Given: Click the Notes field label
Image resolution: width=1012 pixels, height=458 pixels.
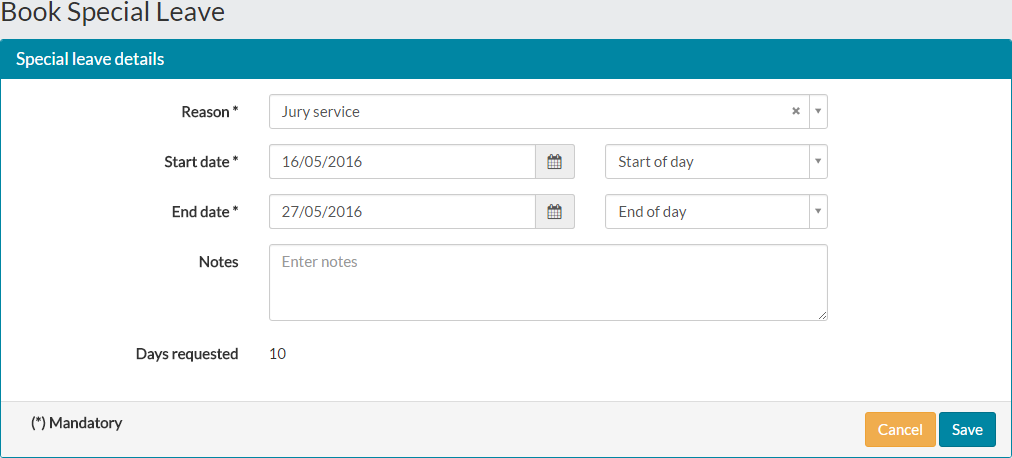Looking at the screenshot, I should (x=218, y=262).
